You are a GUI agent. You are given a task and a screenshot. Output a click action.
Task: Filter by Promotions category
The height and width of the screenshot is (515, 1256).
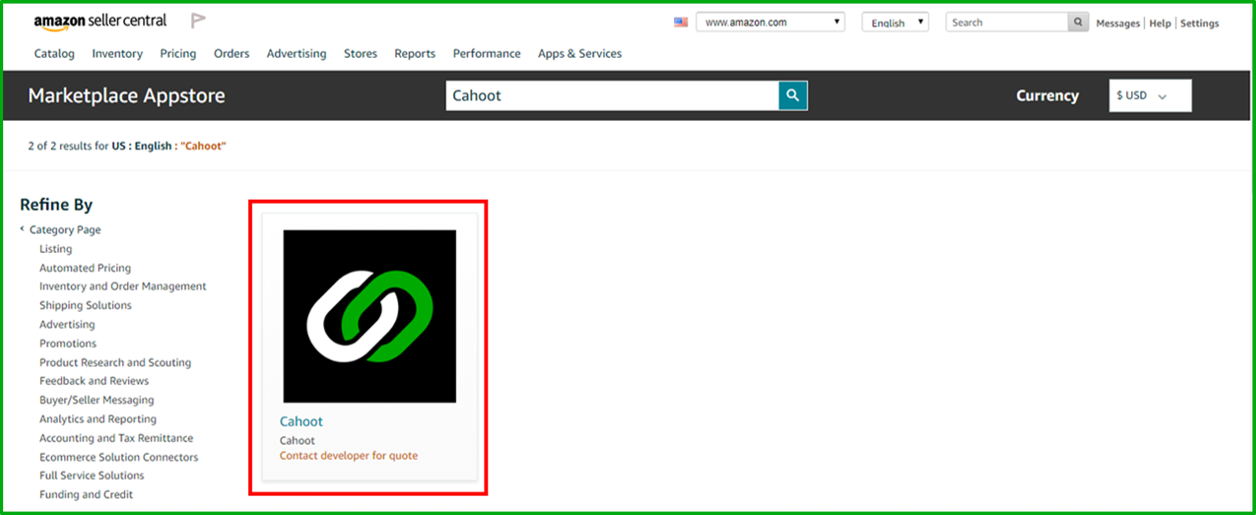click(68, 343)
